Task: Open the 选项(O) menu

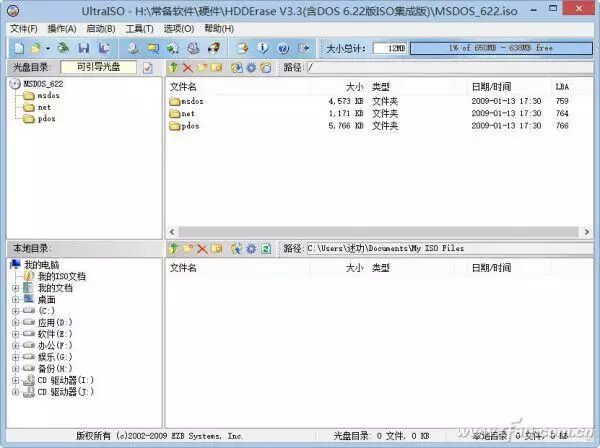Action: [179, 29]
